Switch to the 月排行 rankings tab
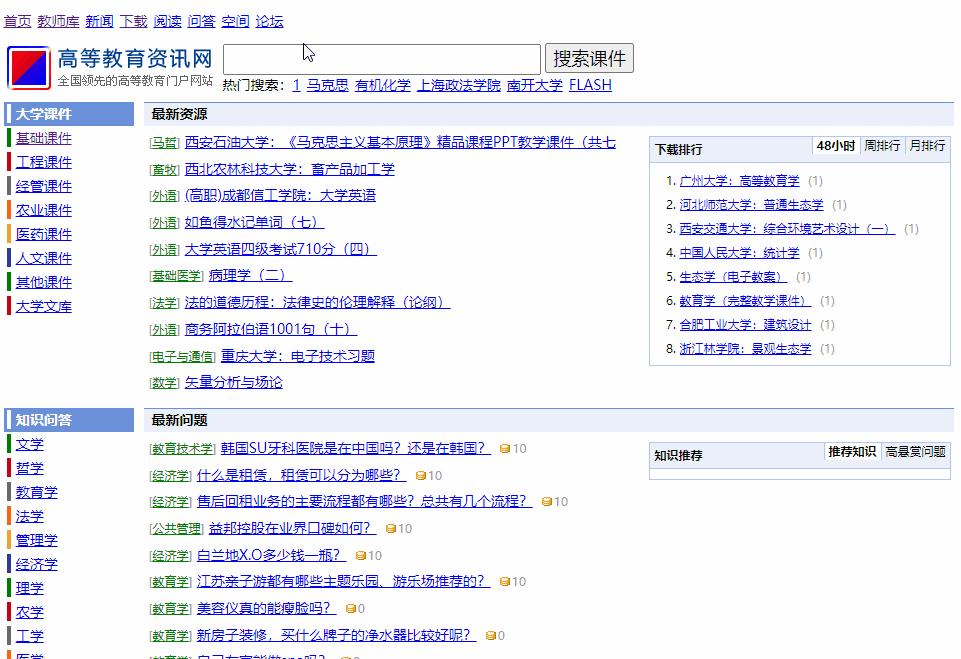The width and height of the screenshot is (961, 659). (x=927, y=146)
